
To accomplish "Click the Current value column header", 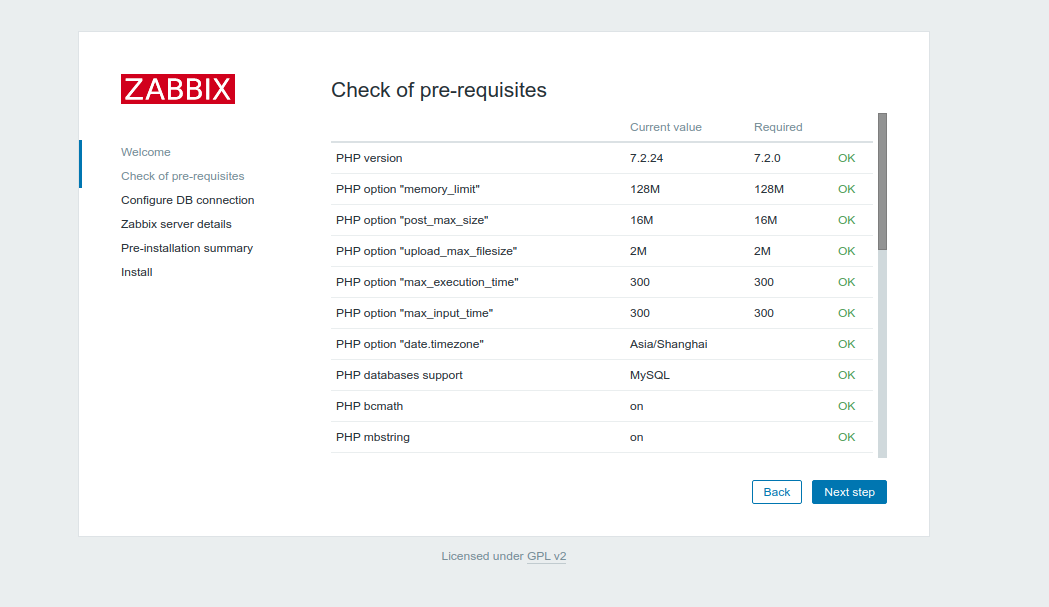I will [x=666, y=127].
